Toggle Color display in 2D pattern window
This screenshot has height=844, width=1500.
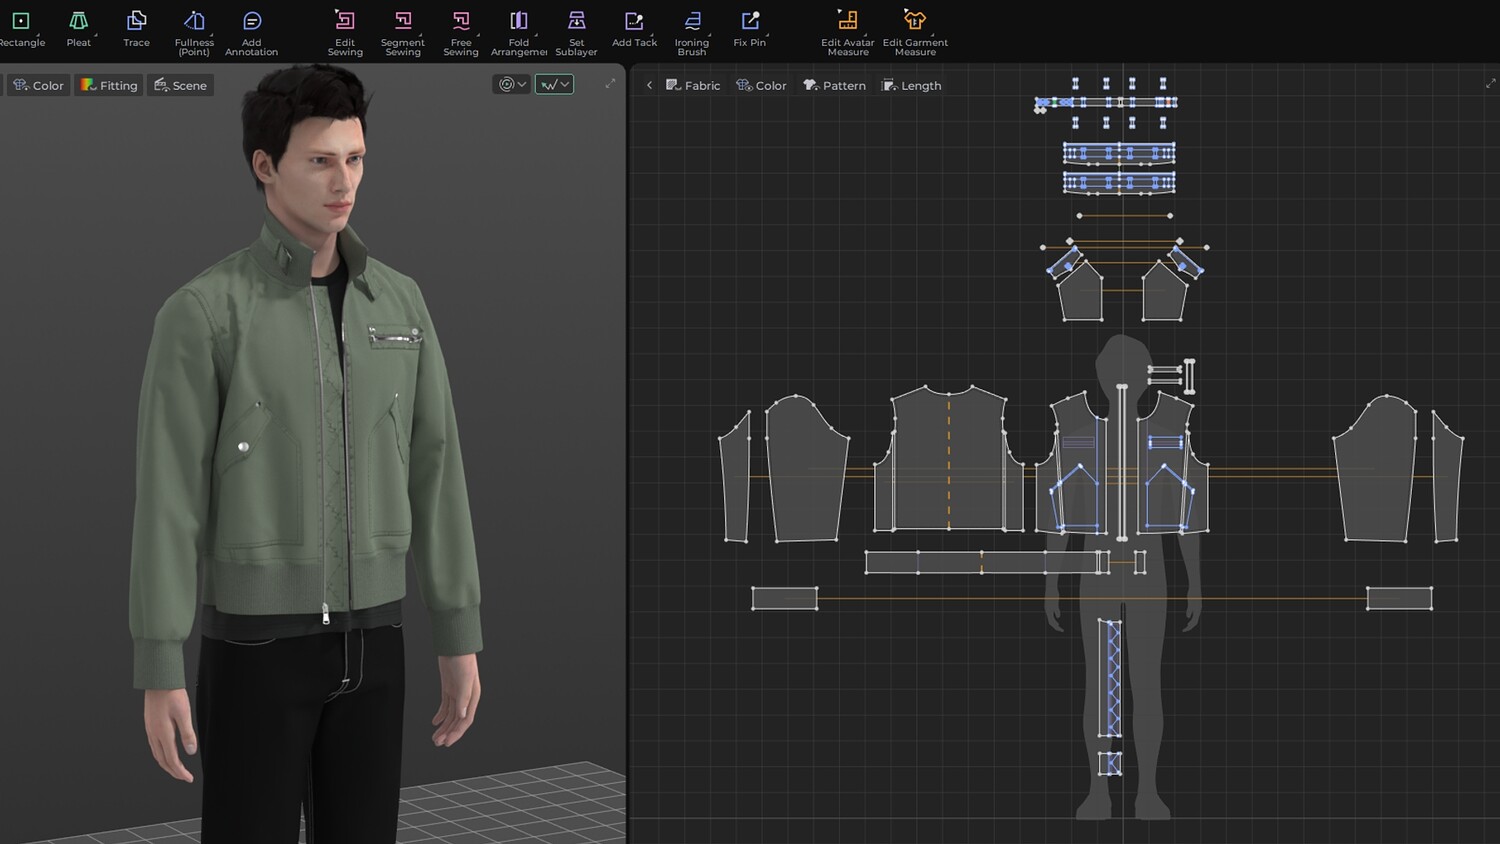761,85
